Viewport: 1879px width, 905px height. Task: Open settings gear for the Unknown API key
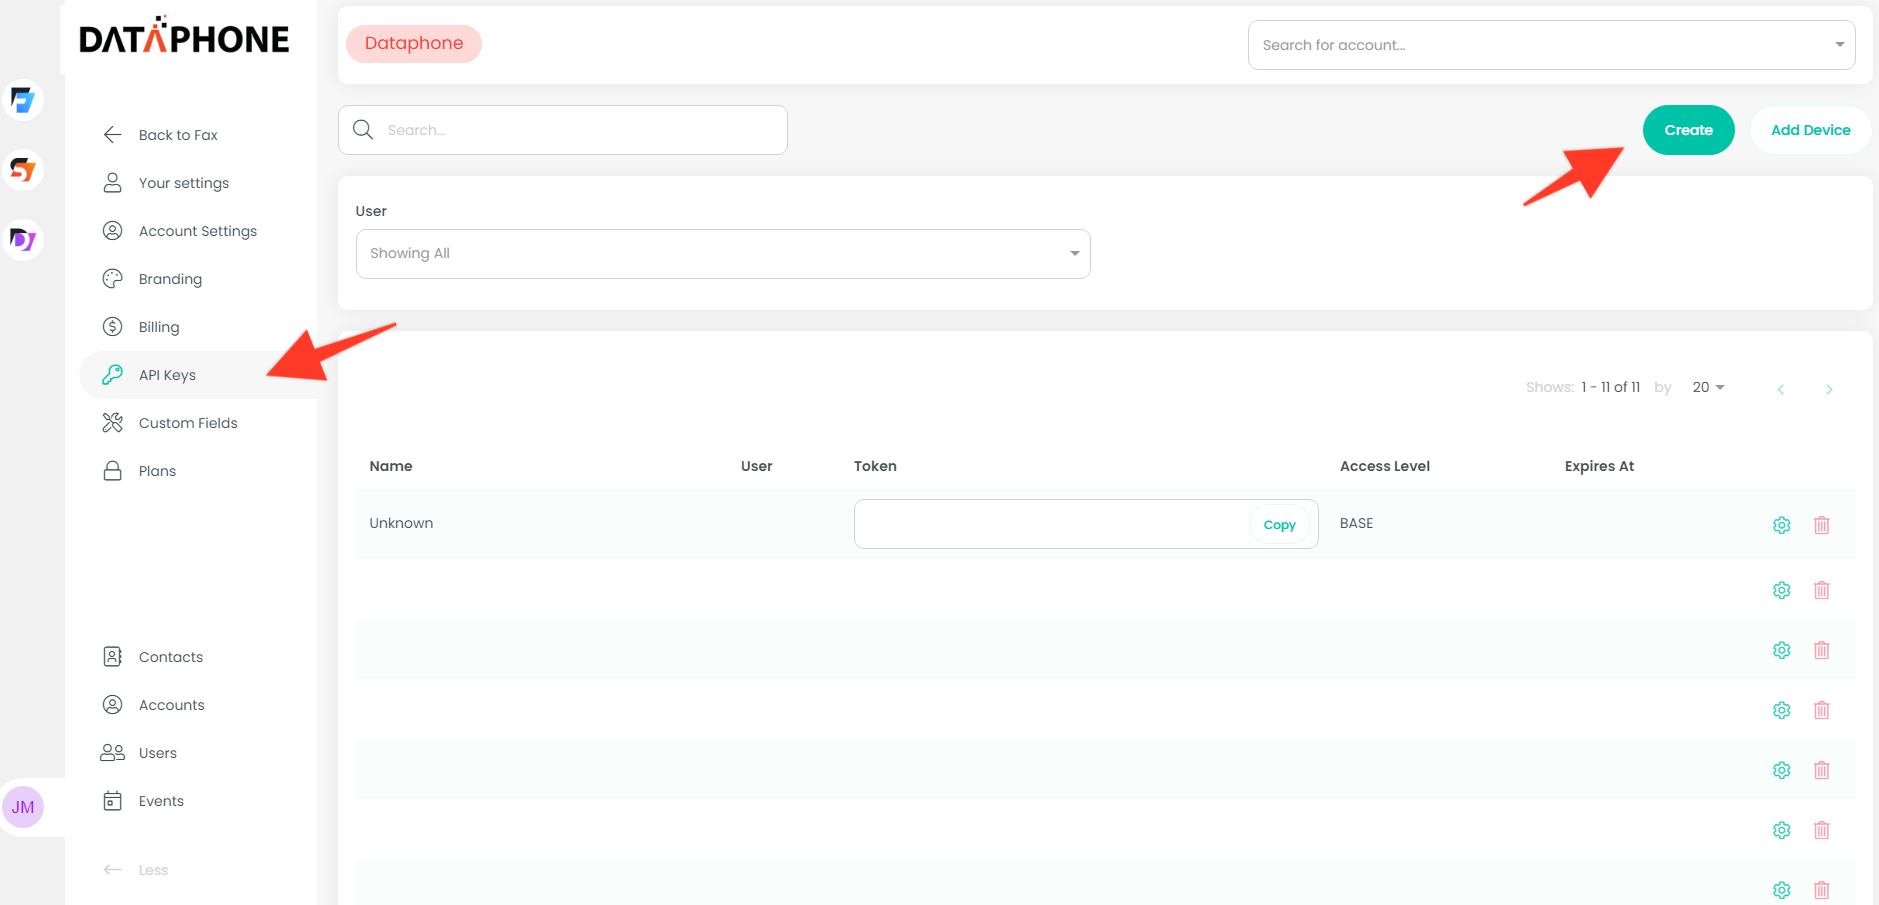click(x=1781, y=525)
